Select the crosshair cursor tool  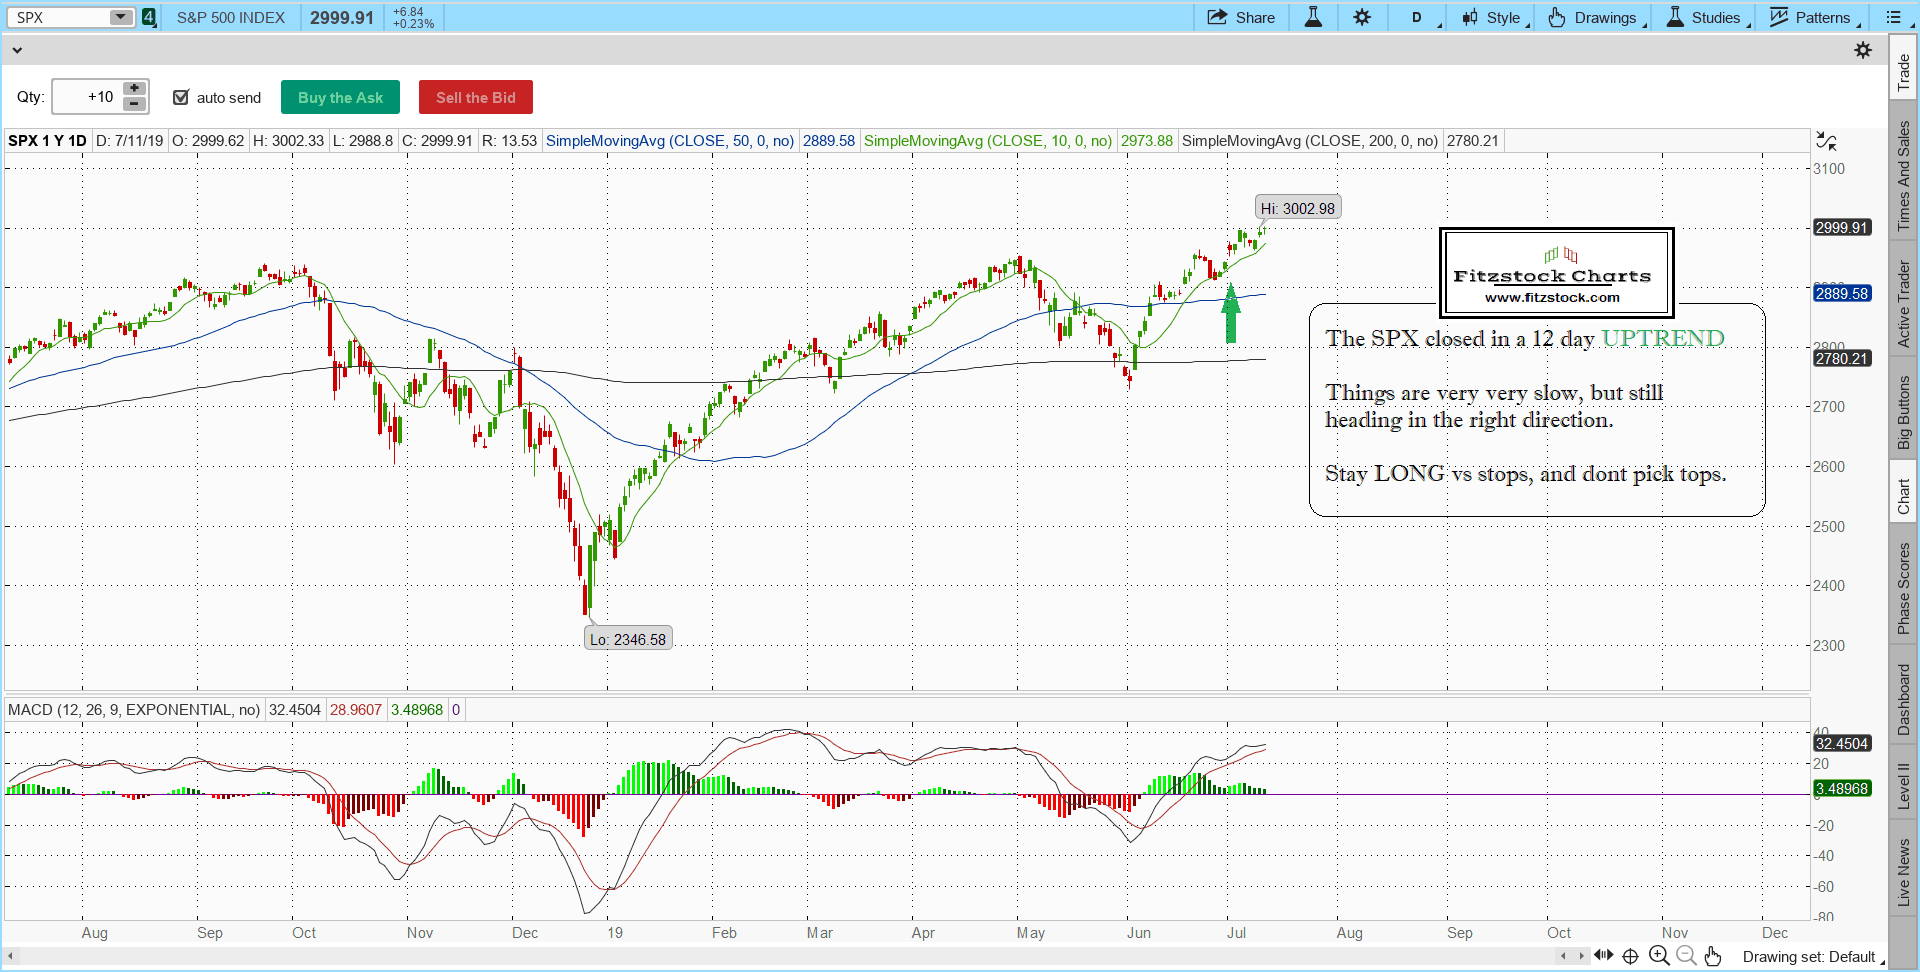click(1630, 956)
